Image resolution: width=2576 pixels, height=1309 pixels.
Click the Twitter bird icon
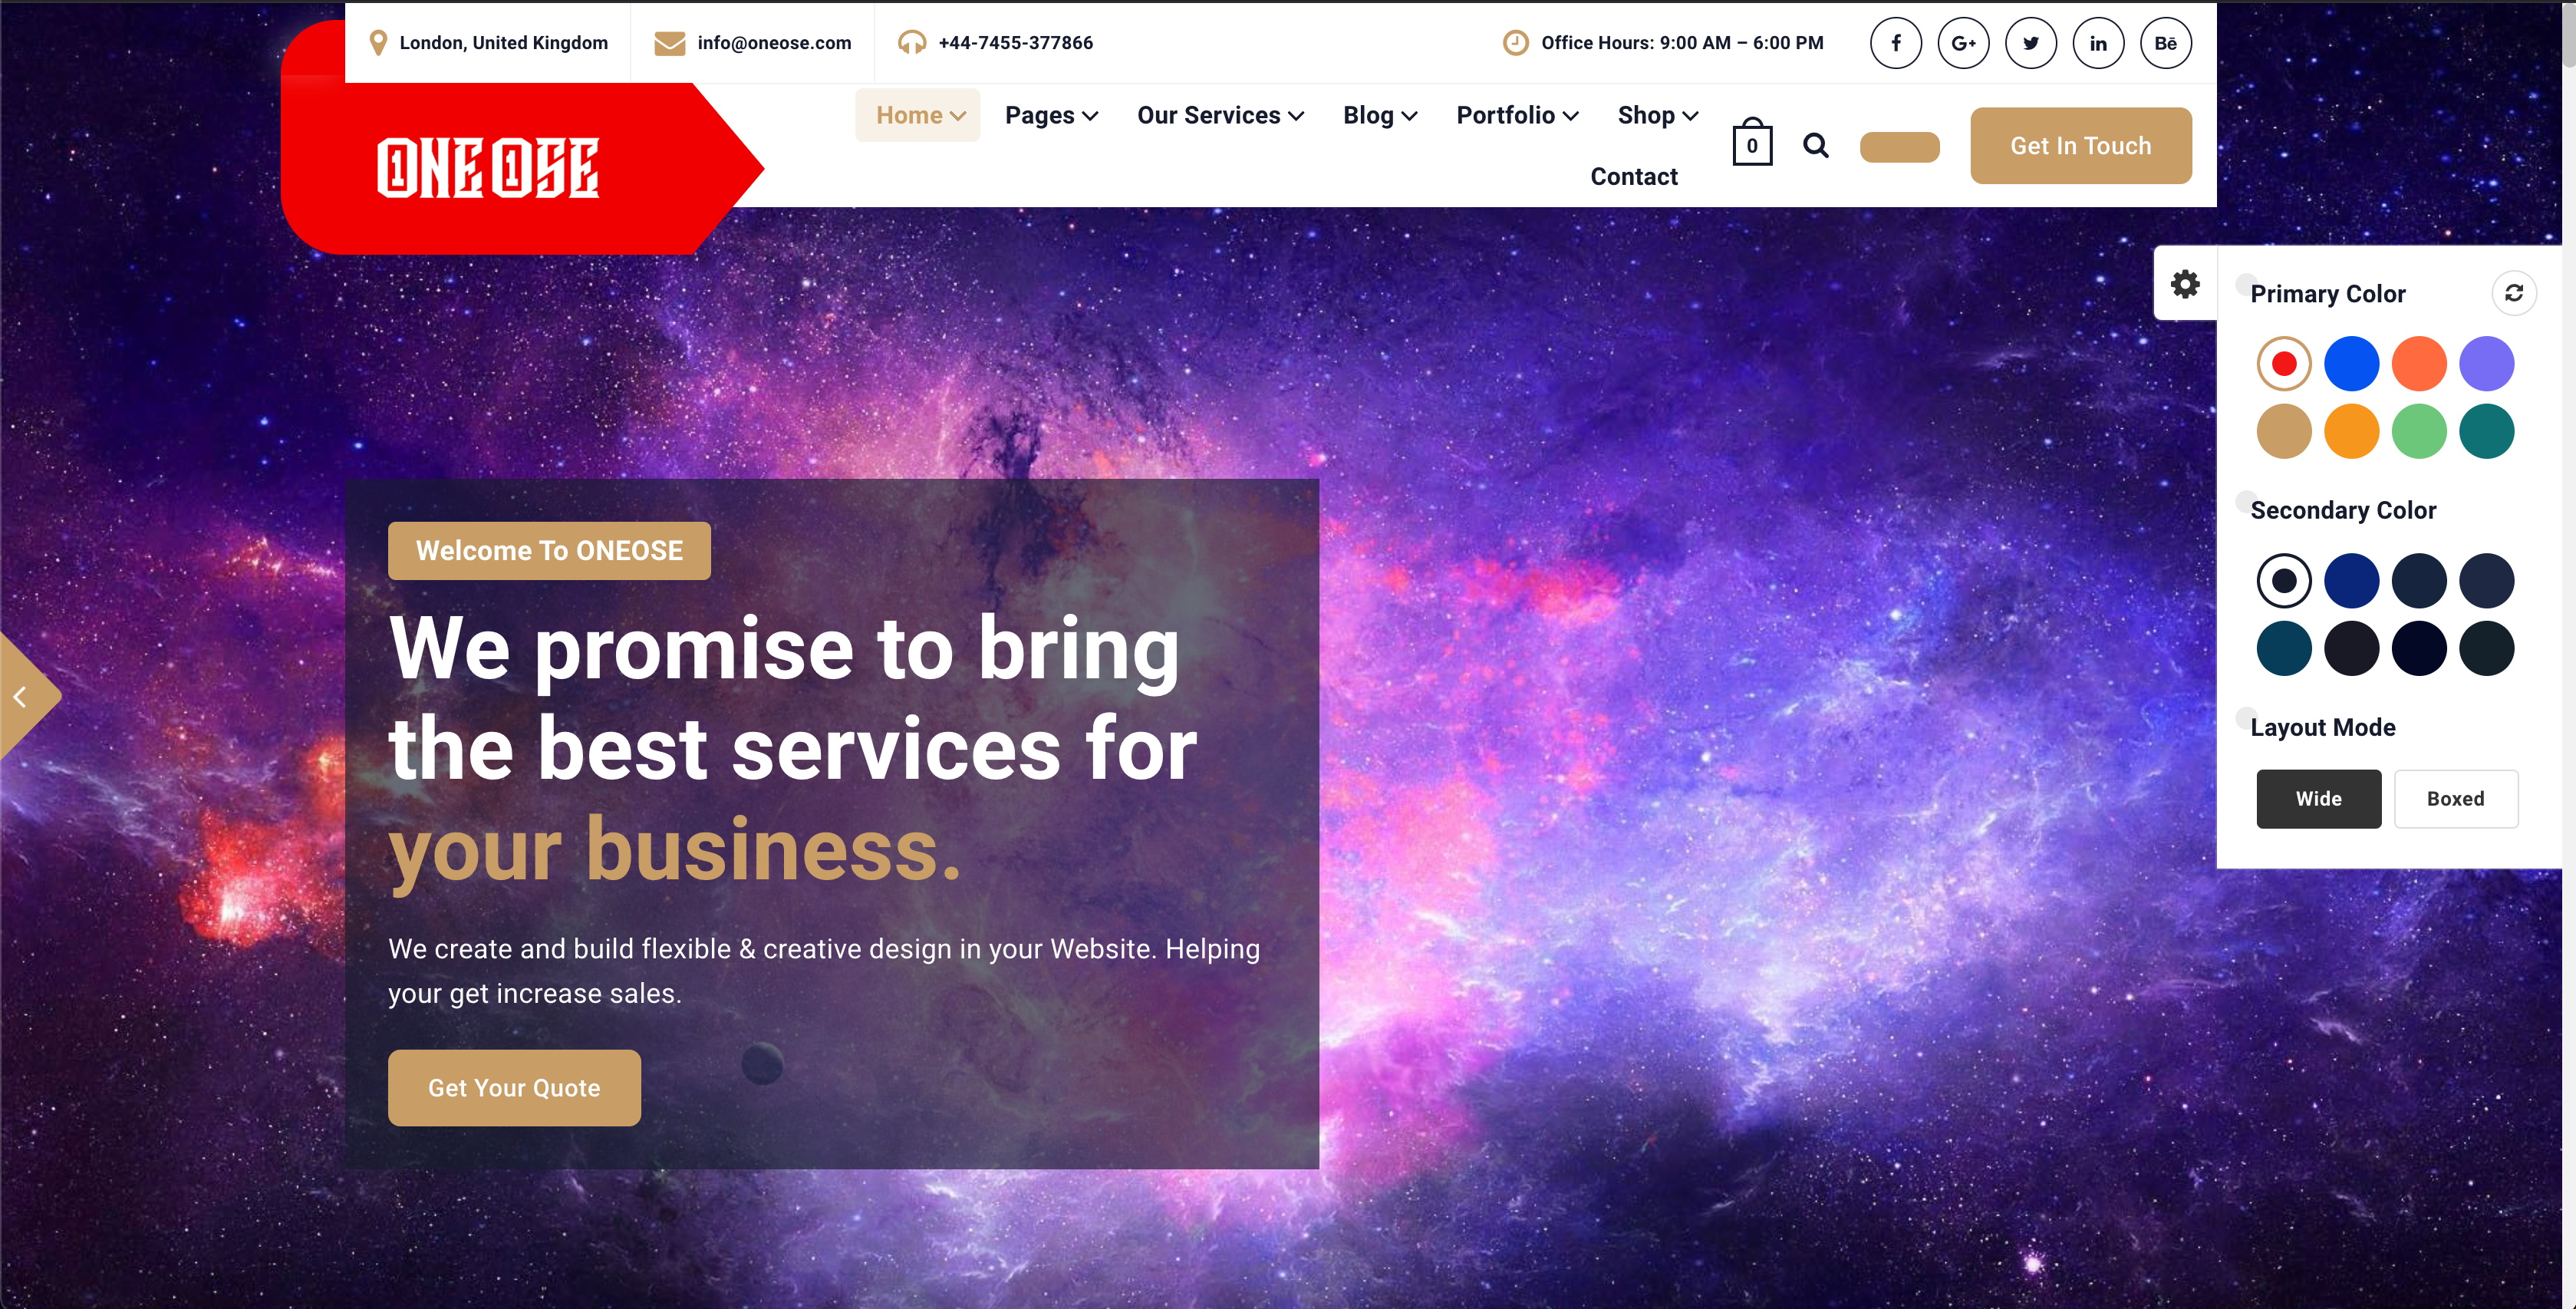click(2030, 43)
